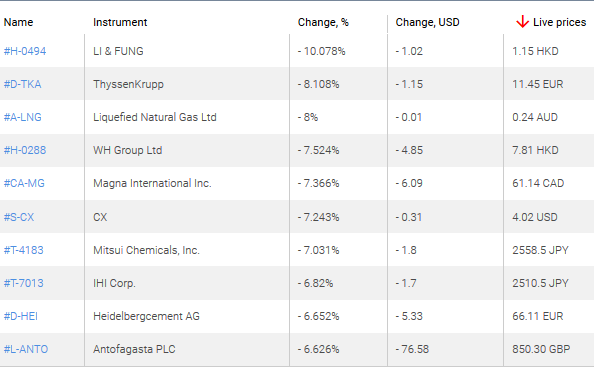Open the #D-TKA ThyssenKrupp link
This screenshot has width=594, height=368.
click(22, 84)
